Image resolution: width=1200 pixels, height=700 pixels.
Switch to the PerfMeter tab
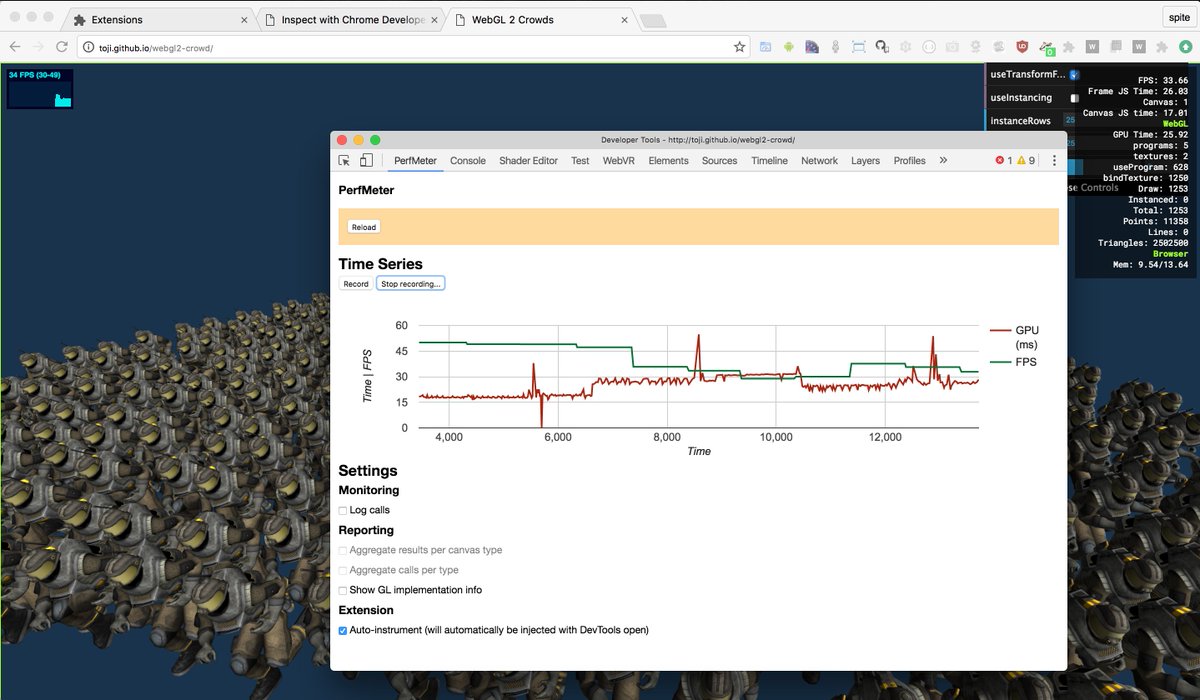[x=415, y=161]
